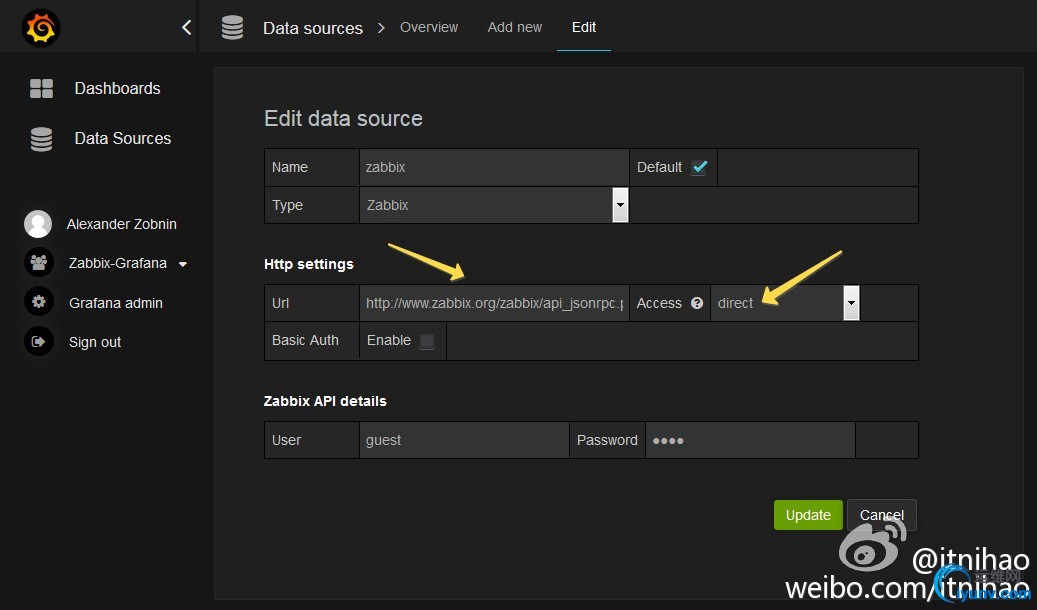
Task: Uncheck the Default data source checkbox
Action: pyautogui.click(x=699, y=167)
